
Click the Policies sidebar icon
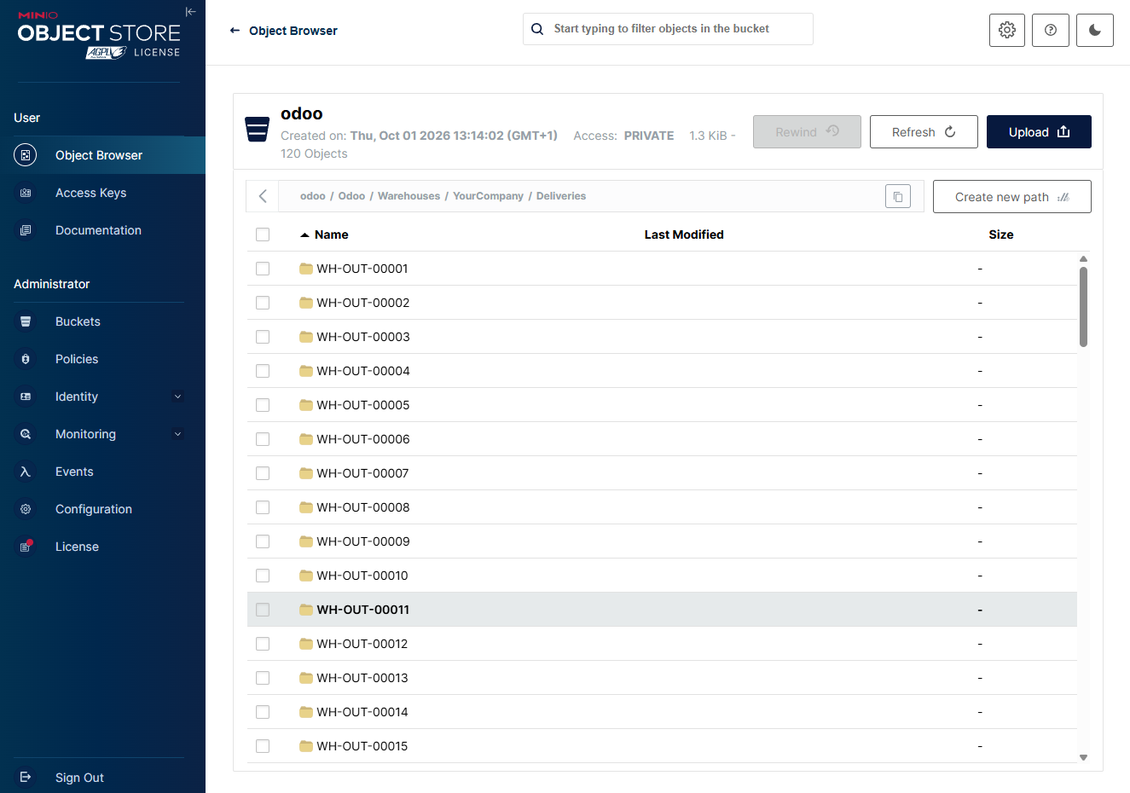point(25,359)
